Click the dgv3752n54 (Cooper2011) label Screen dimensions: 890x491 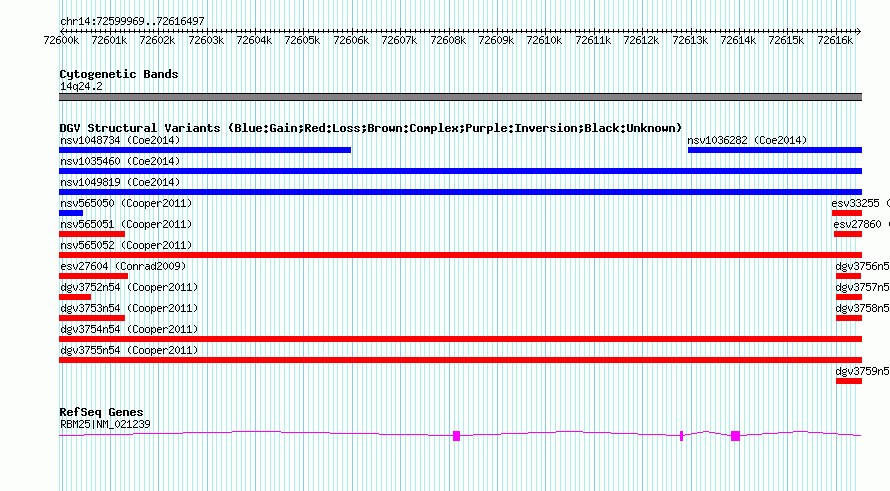point(129,287)
